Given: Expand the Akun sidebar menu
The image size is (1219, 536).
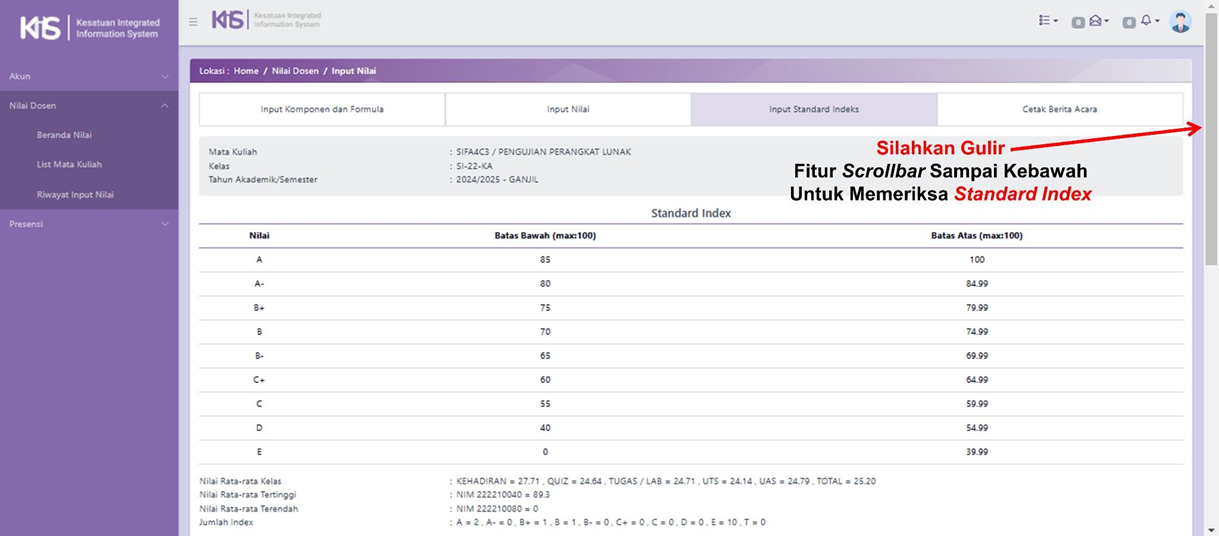Looking at the screenshot, I should point(88,76).
